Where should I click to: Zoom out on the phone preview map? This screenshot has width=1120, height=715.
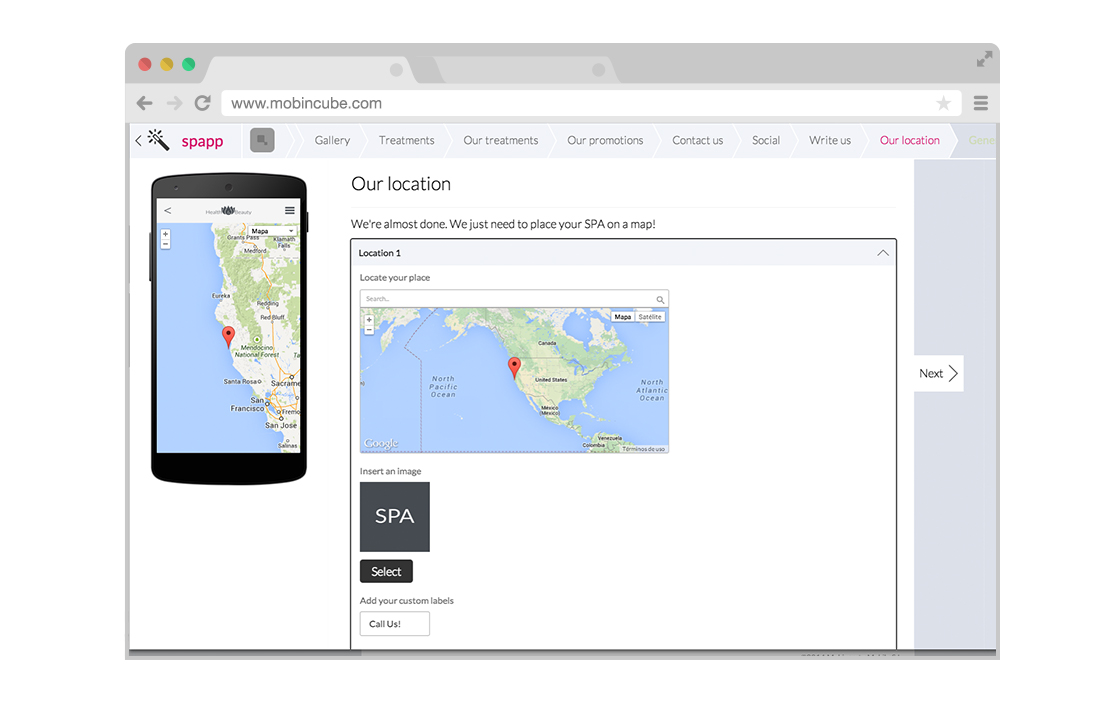click(165, 244)
